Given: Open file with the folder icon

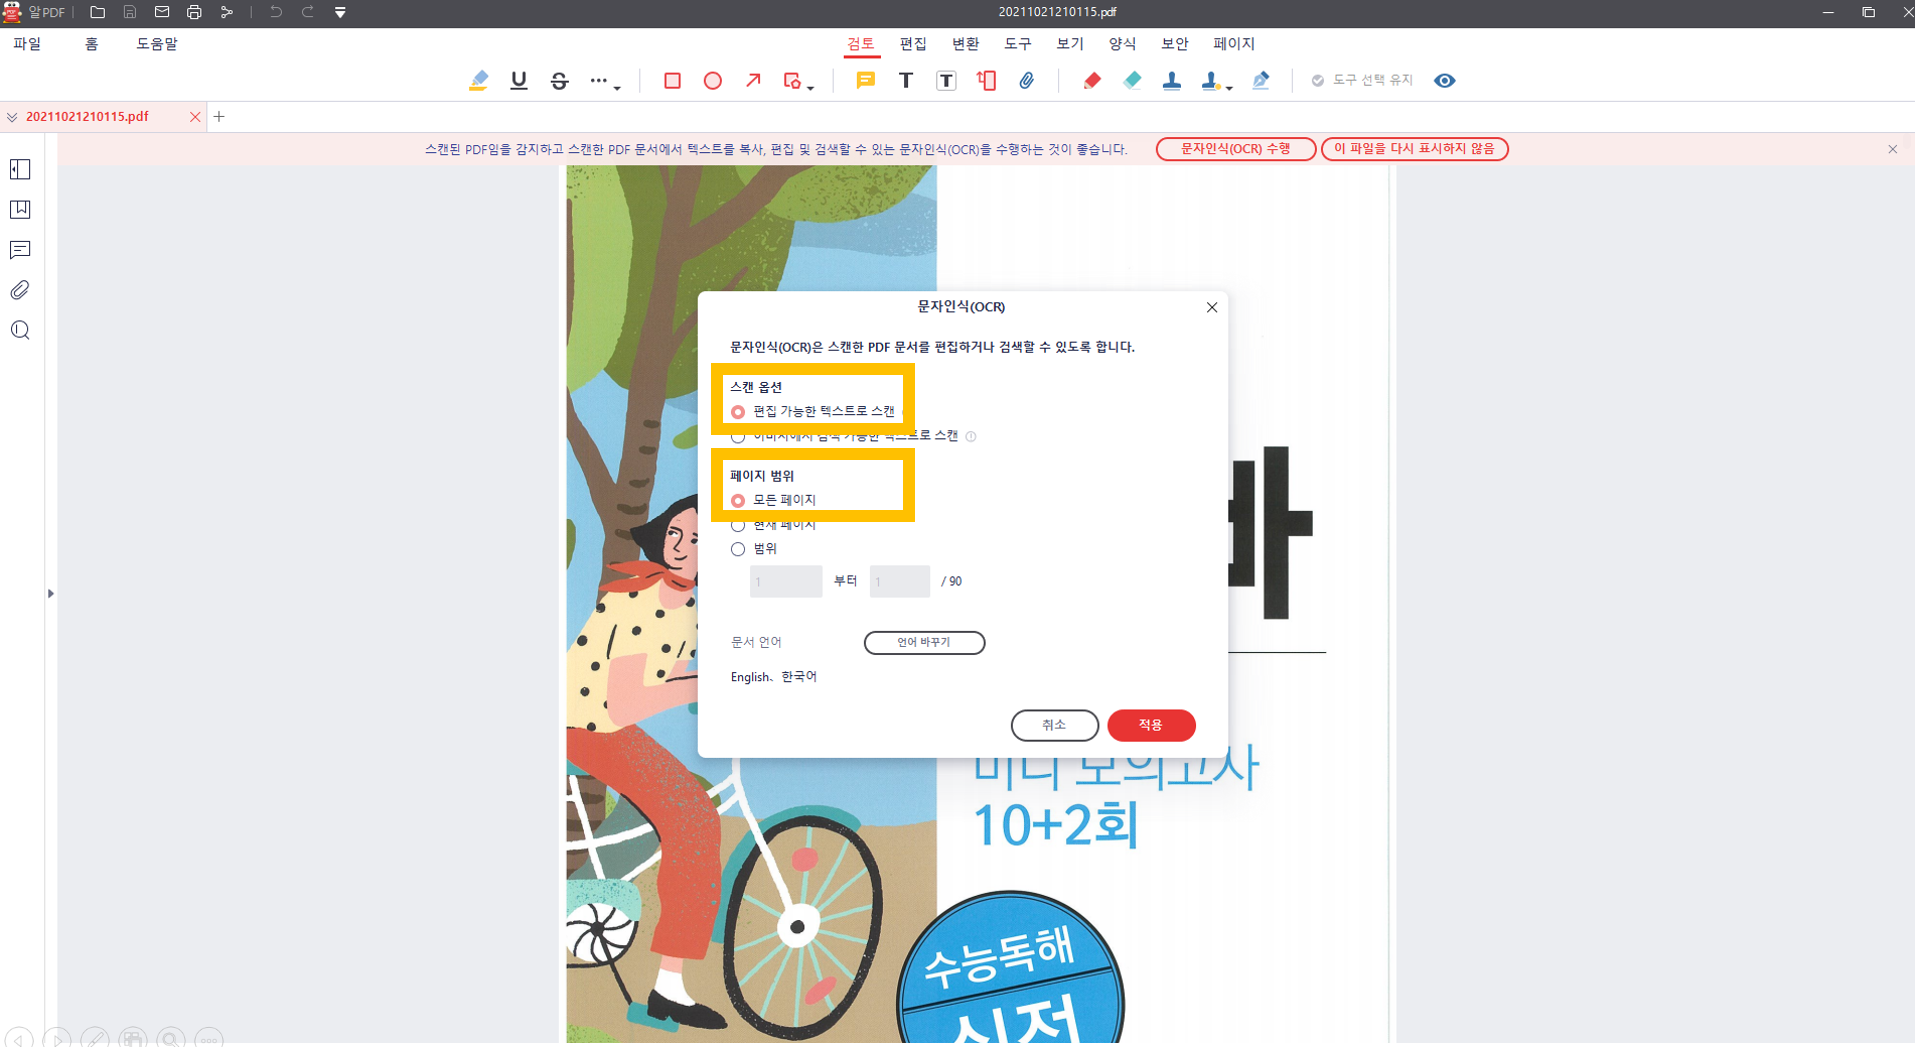Looking at the screenshot, I should coord(97,12).
